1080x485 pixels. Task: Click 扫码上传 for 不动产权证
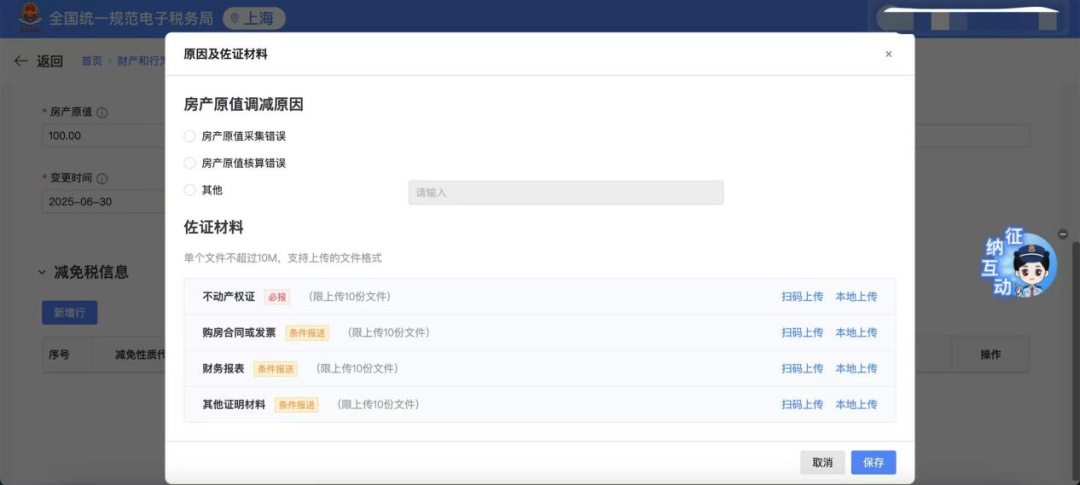click(x=802, y=297)
